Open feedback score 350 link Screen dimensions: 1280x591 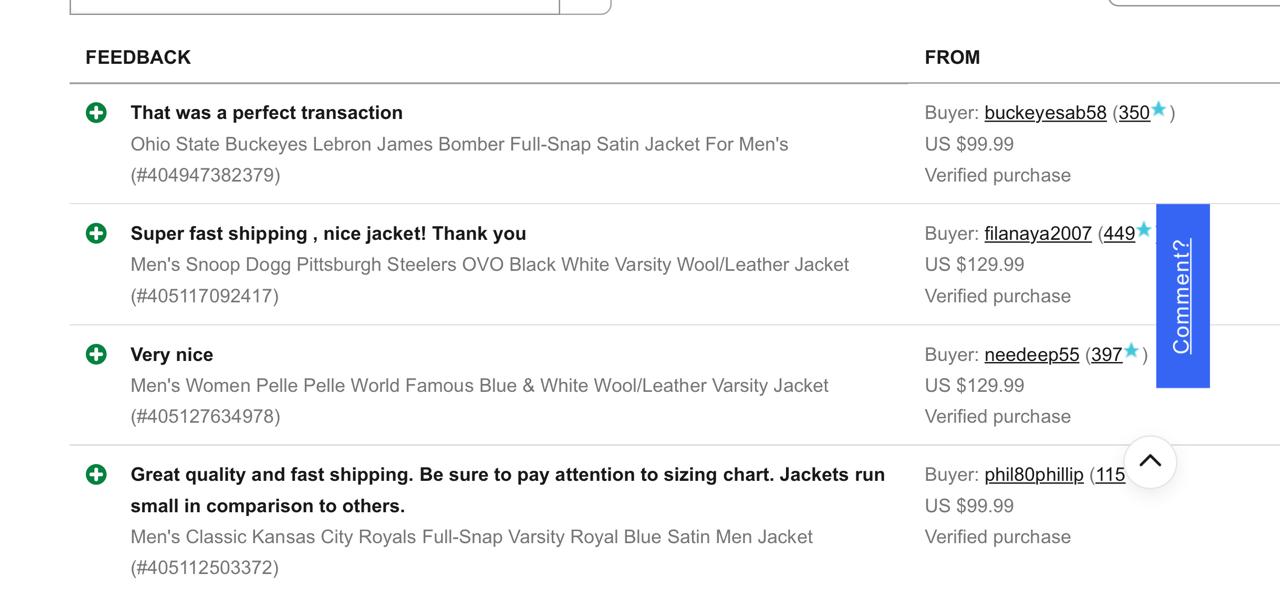click(x=1134, y=113)
